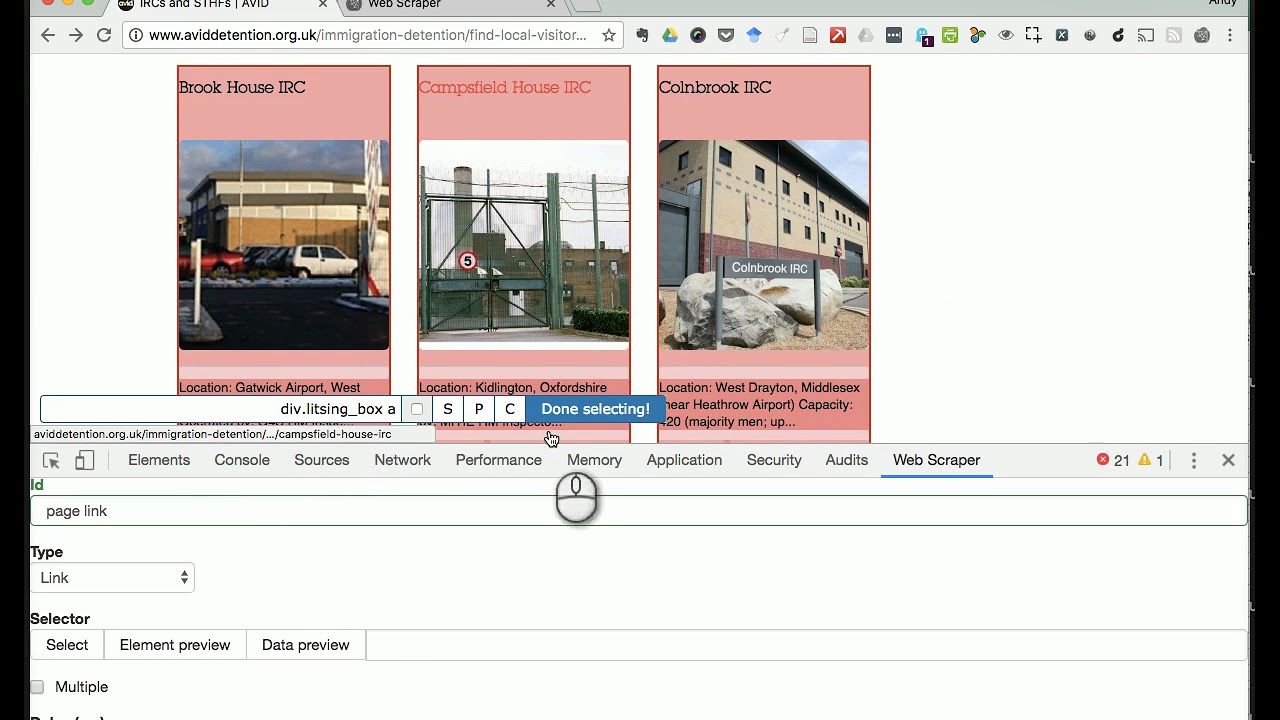The image size is (1280, 720).
Task: Open the Performance tab
Action: (x=499, y=460)
